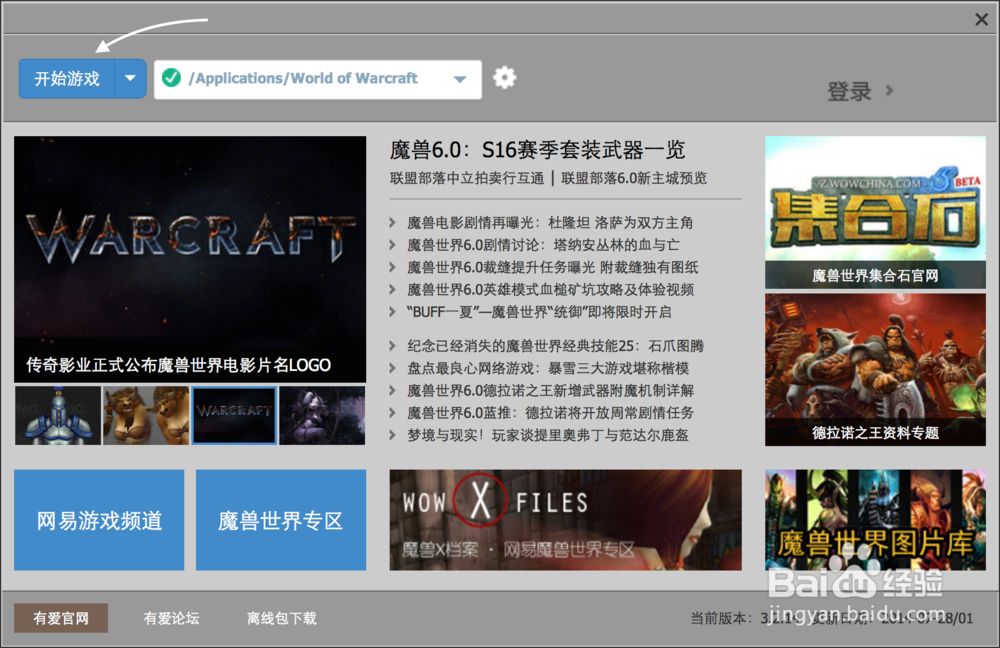Viewport: 1000px width, 648px height.
Task: Open news 魔兽世界6.0蓝推：德拉诺将开放周常剧情任务
Action: coord(550,413)
